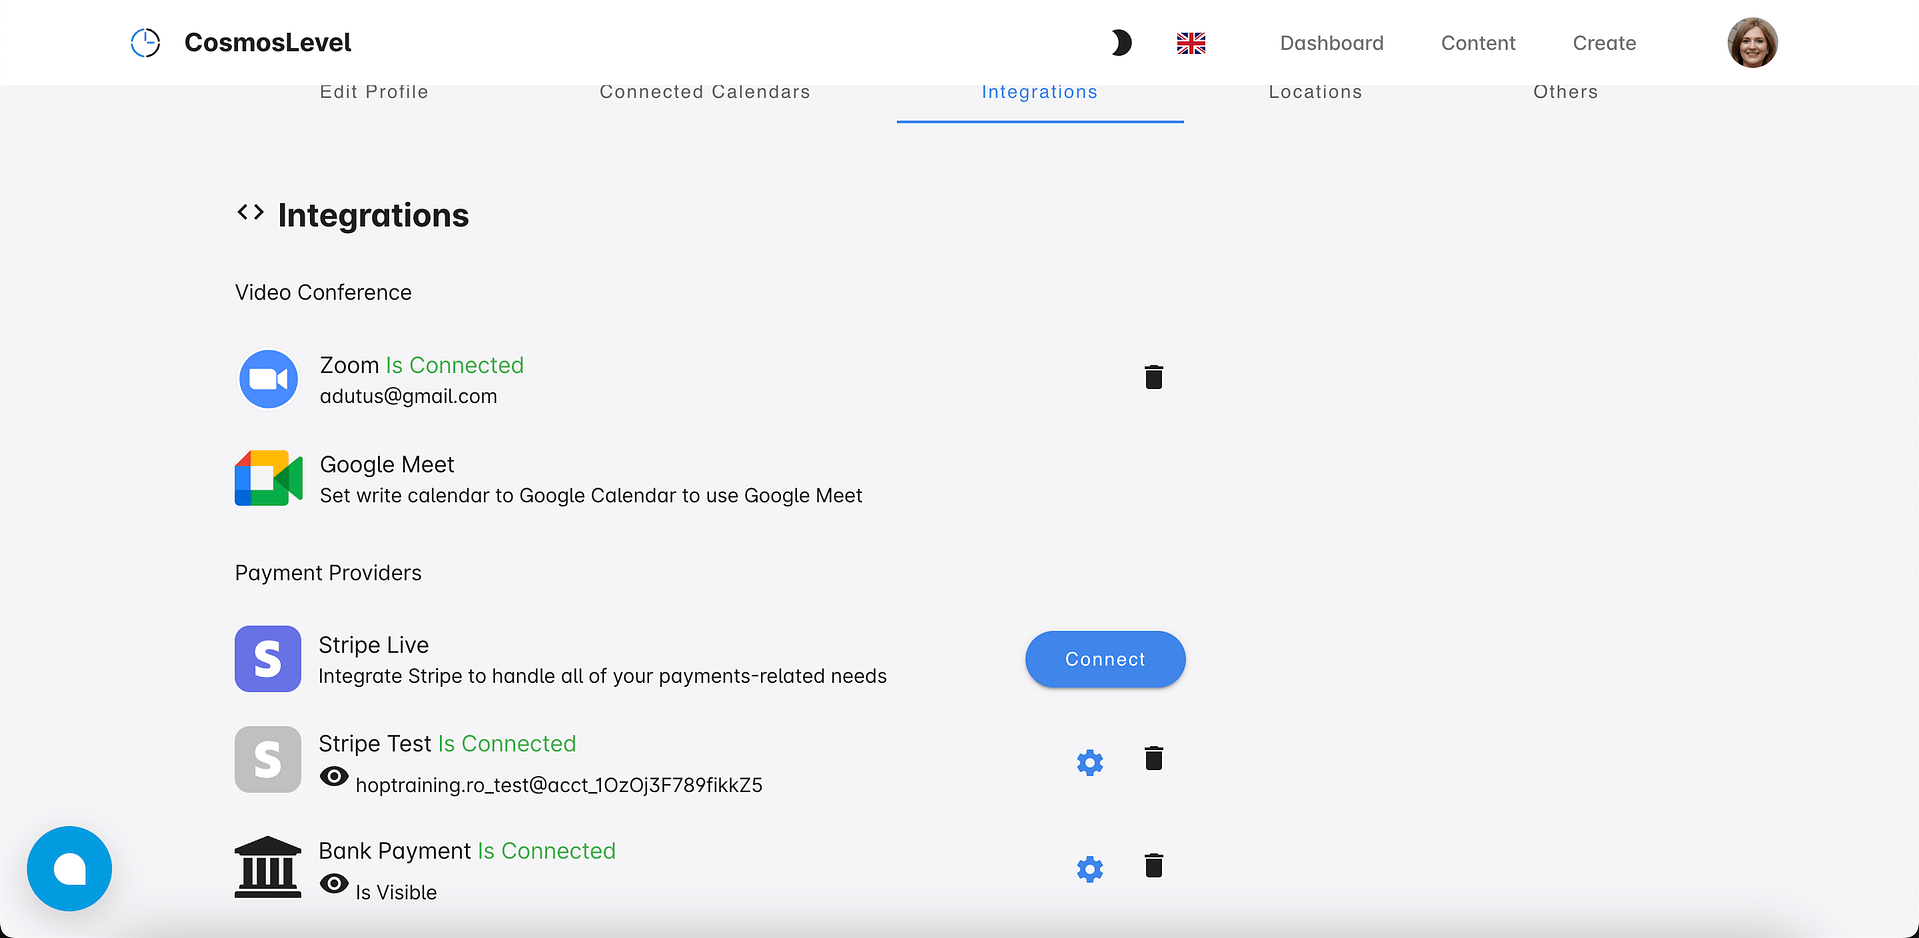Viewport: 1919px width, 938px height.
Task: Open the chat support bubble
Action: click(69, 868)
